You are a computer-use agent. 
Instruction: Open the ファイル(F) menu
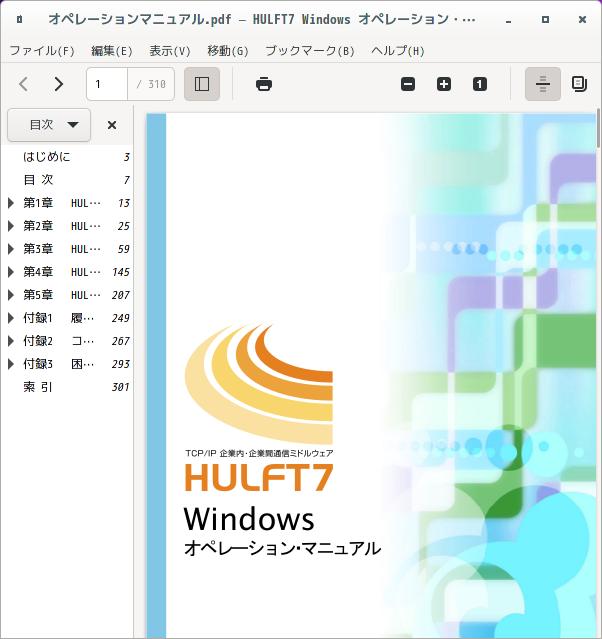(42, 51)
